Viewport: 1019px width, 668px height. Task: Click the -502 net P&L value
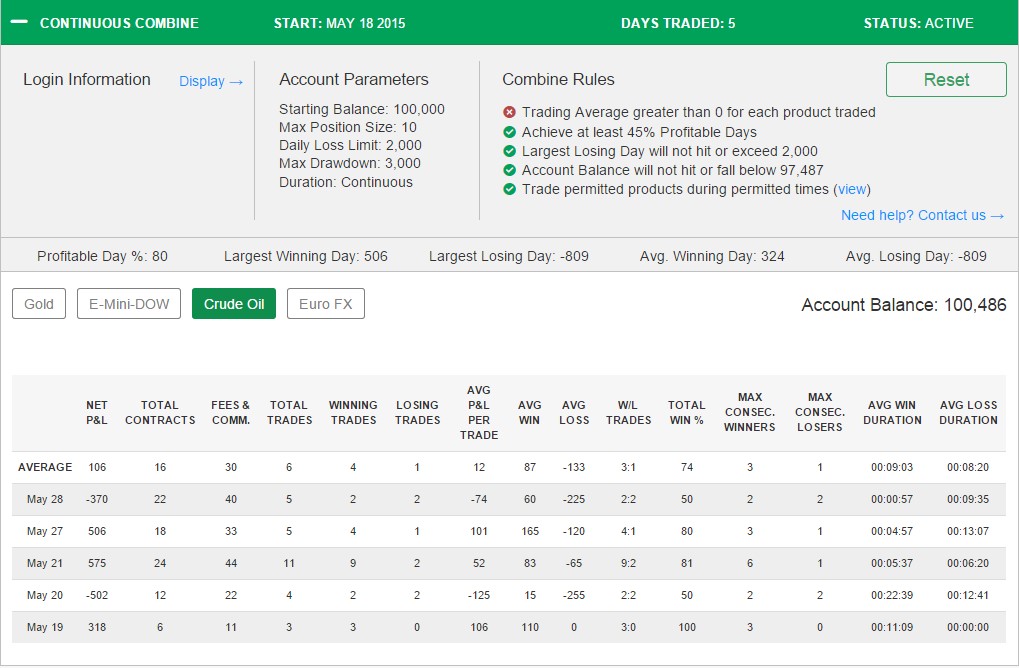tap(97, 595)
